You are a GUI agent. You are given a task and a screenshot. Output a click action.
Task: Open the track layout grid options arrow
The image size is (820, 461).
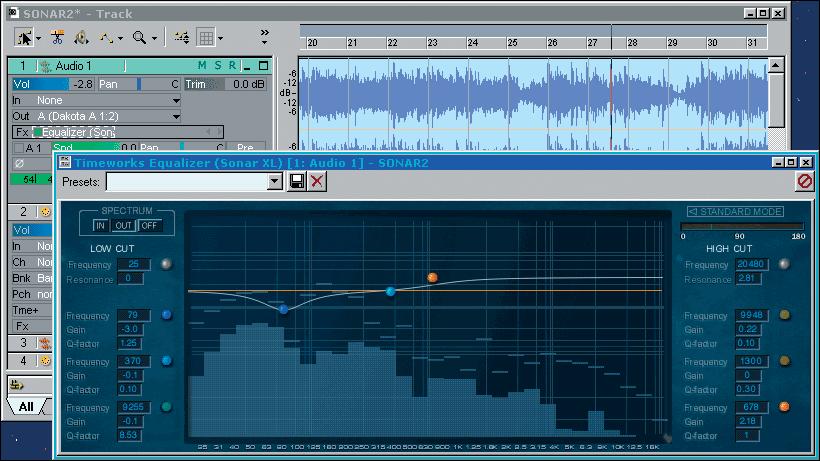click(220, 38)
